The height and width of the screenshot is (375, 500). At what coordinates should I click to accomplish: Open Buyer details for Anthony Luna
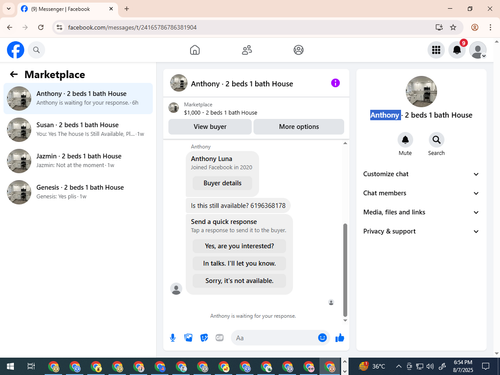222,183
